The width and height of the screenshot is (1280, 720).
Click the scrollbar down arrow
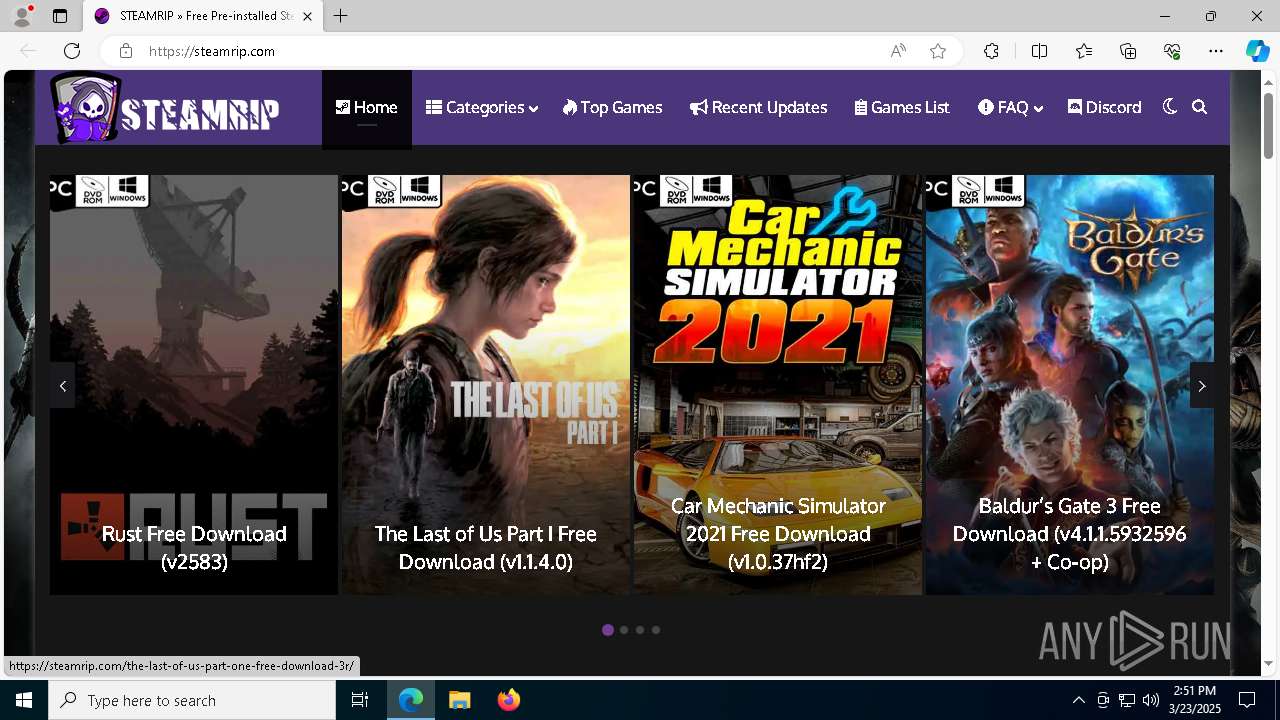[1268, 663]
